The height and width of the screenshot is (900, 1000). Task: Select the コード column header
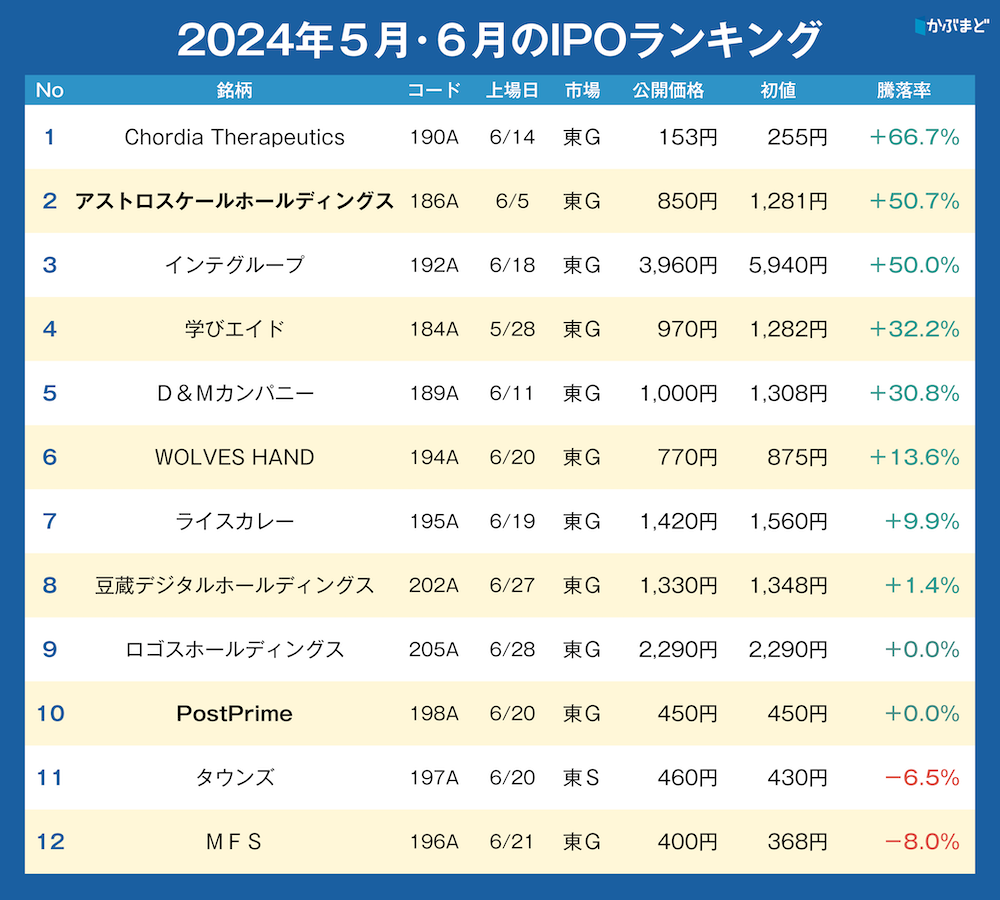click(434, 90)
